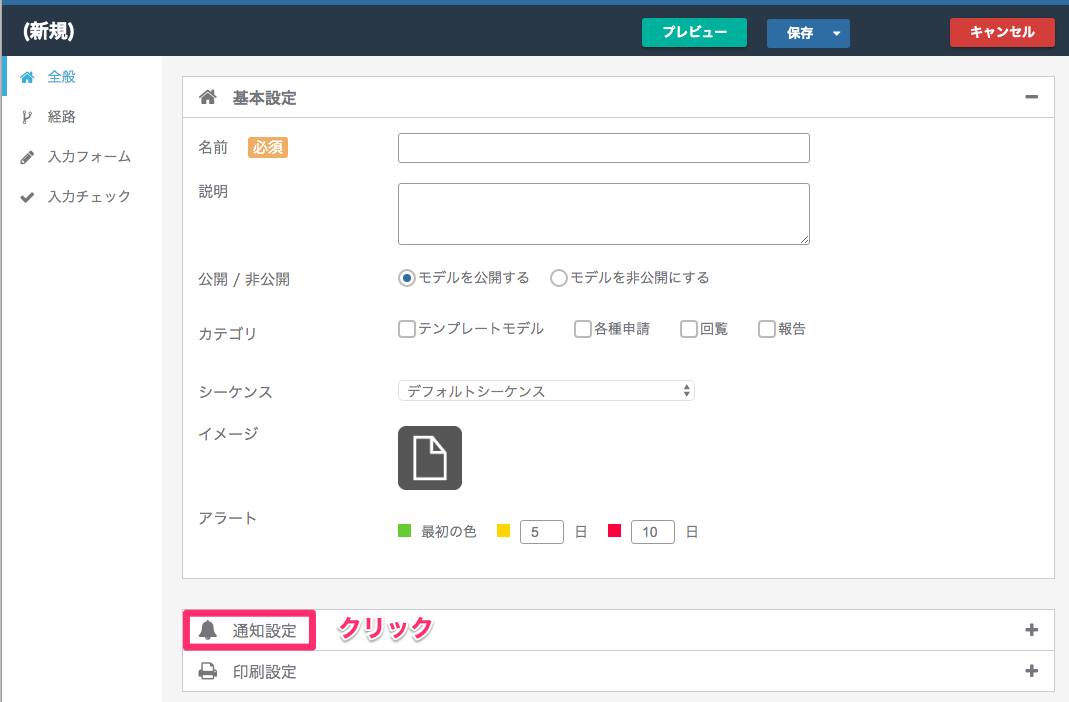The height and width of the screenshot is (702, 1069).
Task: Click the home icon beside 全般
Action: [27, 77]
